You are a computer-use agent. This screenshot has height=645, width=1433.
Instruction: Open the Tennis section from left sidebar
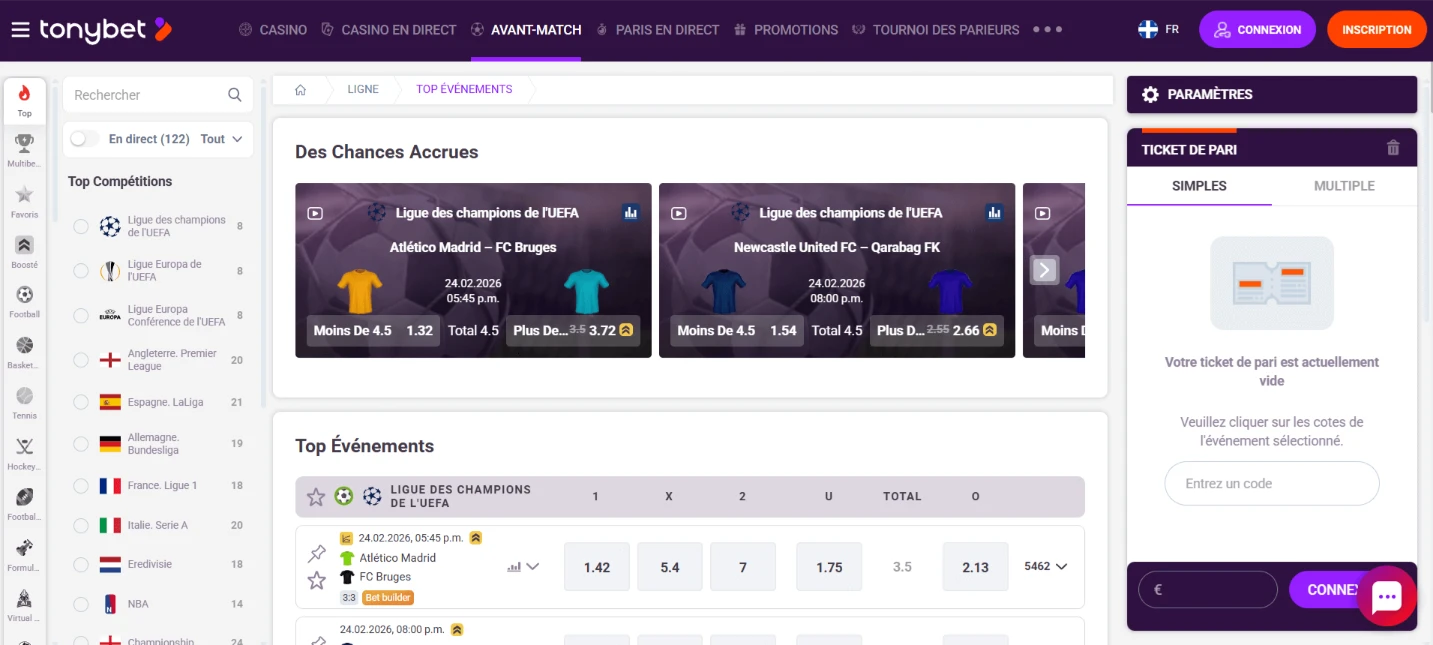pos(24,400)
